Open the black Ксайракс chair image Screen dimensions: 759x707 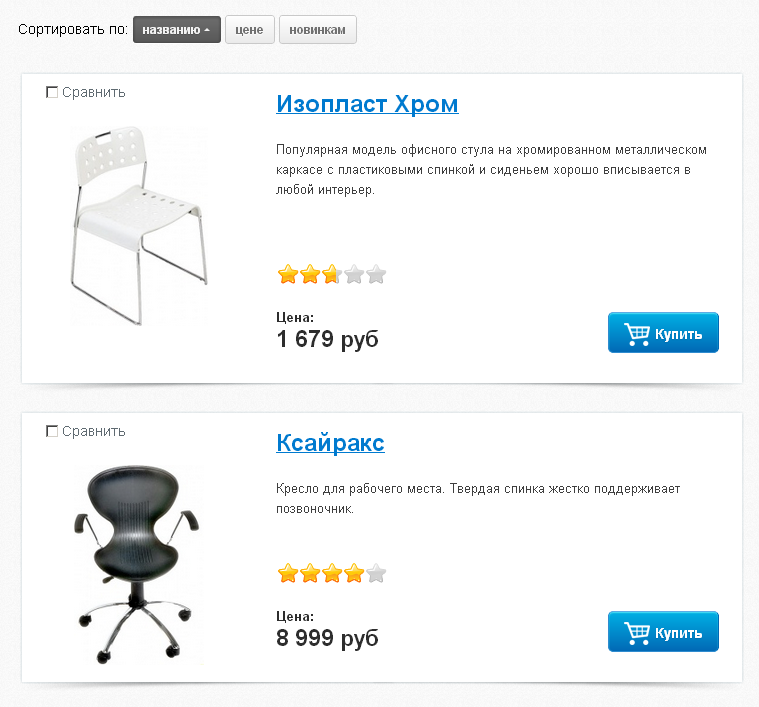click(138, 562)
